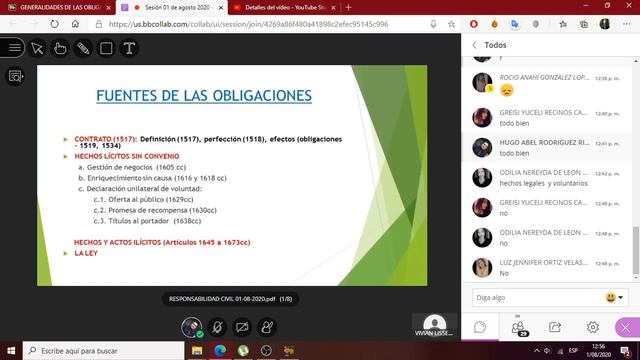Image resolution: width=640 pixels, height=360 pixels.
Task: Open Microsoft Edge taskbar icon
Action: coord(220,351)
